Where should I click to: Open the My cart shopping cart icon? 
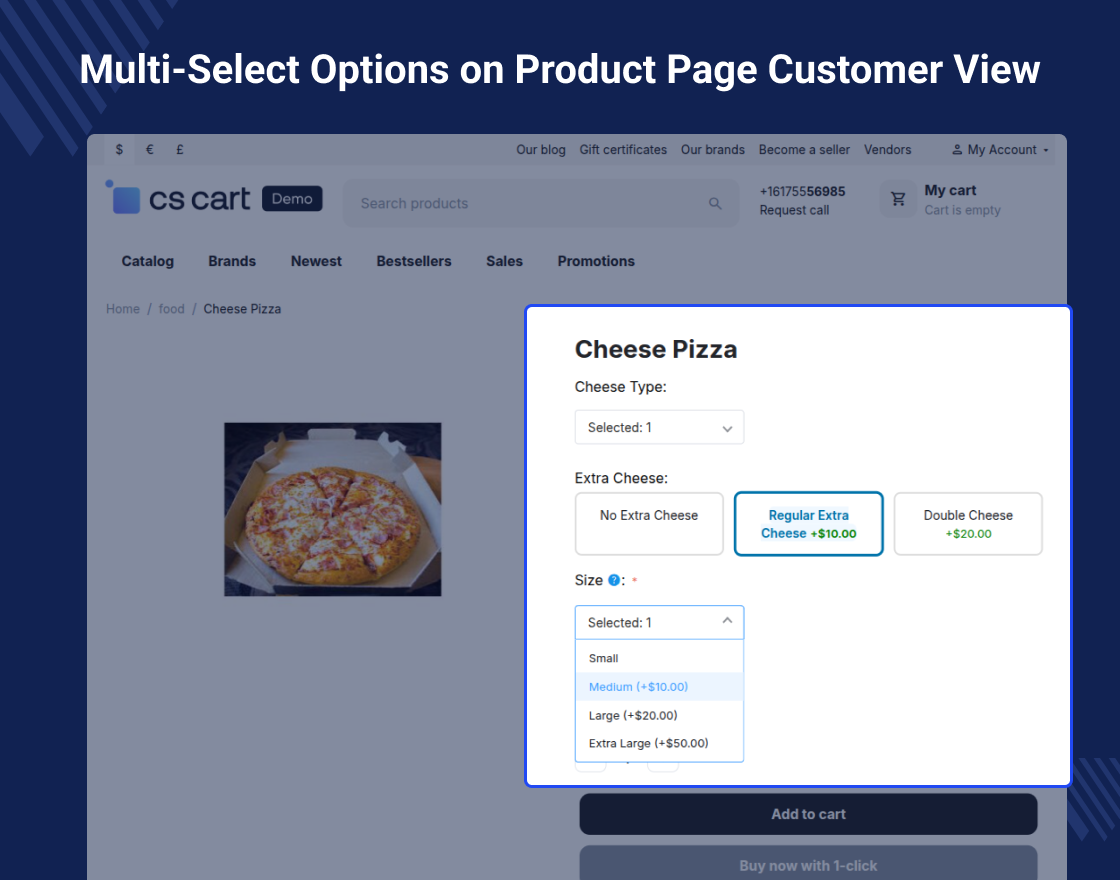pyautogui.click(x=898, y=199)
